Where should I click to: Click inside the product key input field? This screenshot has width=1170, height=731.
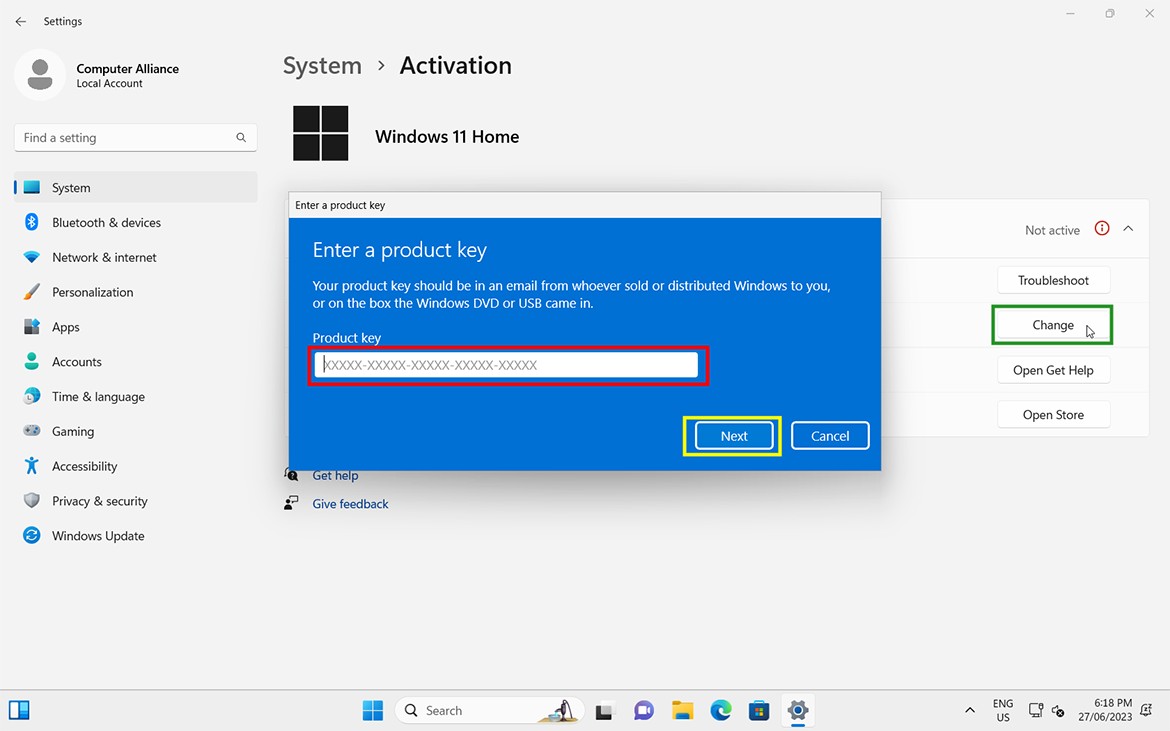pos(508,365)
